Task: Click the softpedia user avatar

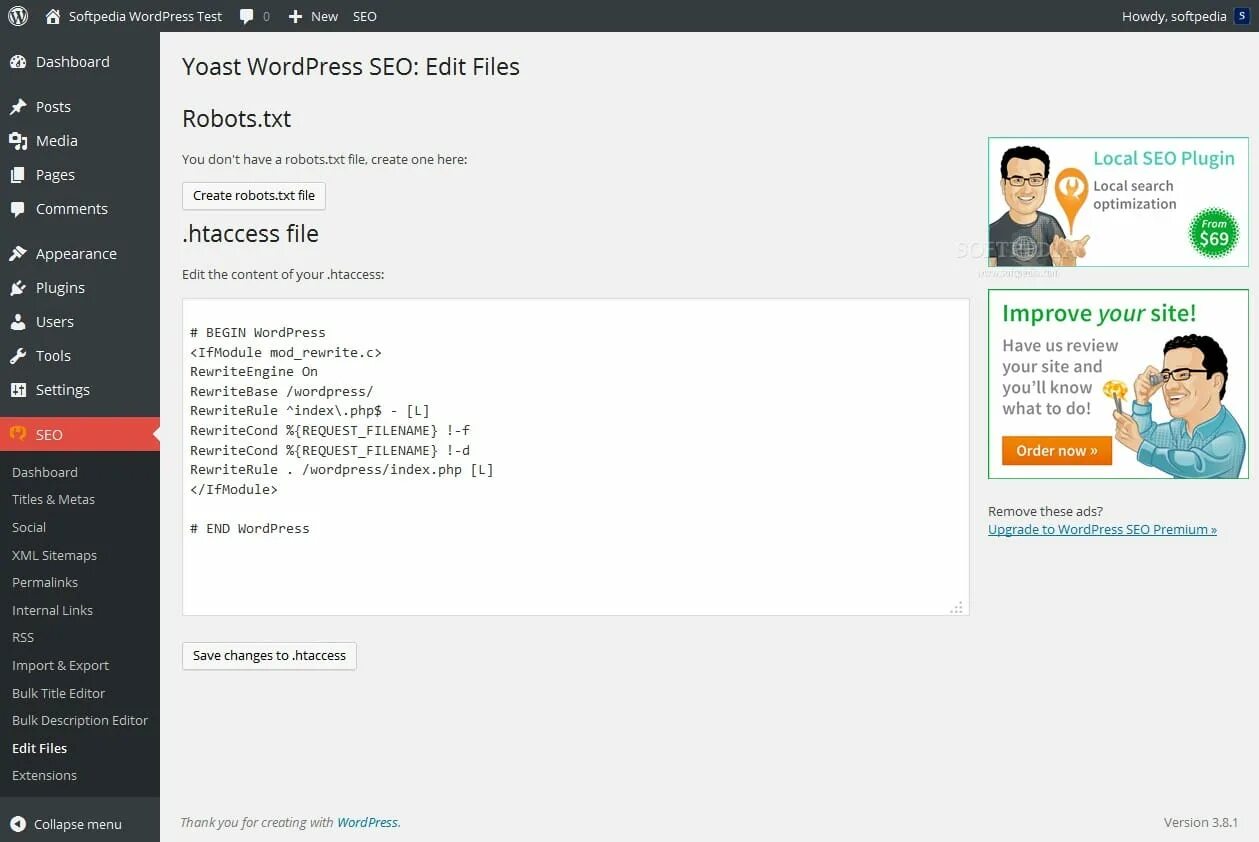Action: point(1242,16)
